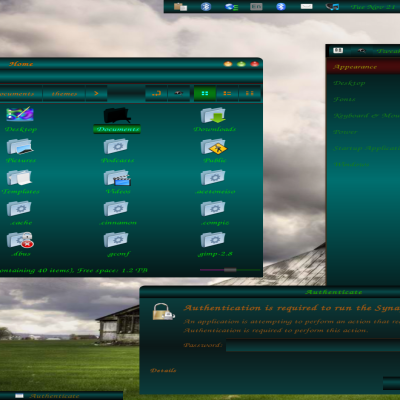The width and height of the screenshot is (400, 400).
Task: Switch to compact view in file manager
Action: coord(250,93)
